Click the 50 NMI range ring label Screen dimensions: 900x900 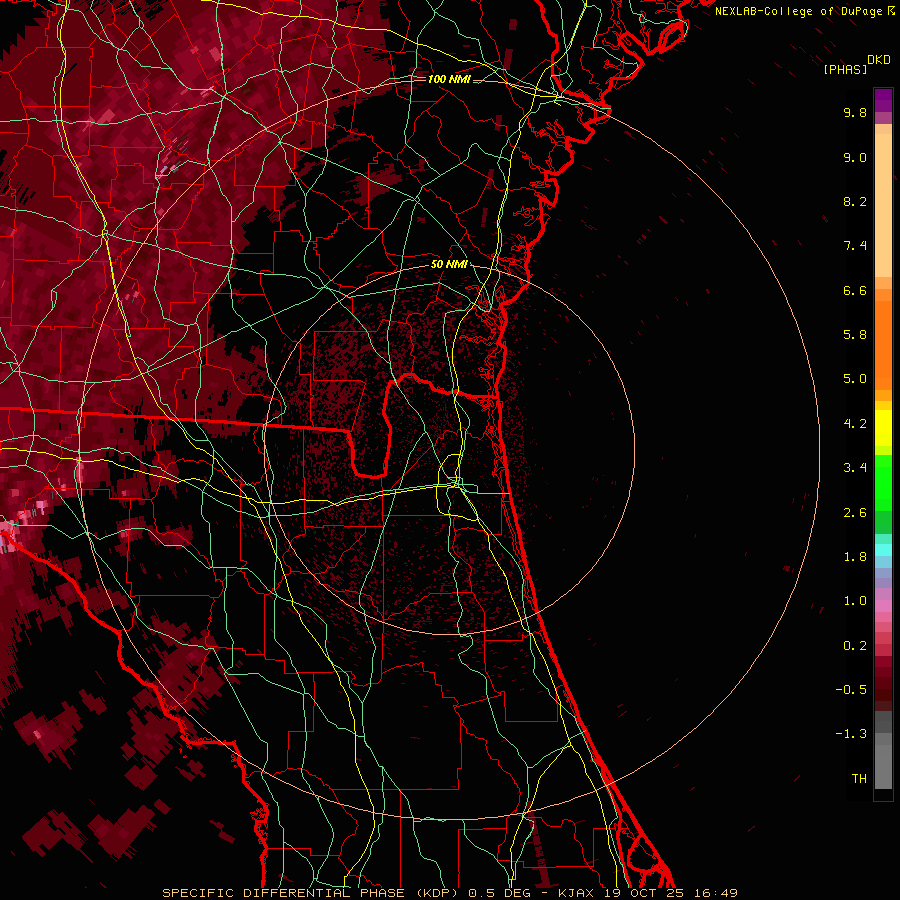click(x=449, y=264)
